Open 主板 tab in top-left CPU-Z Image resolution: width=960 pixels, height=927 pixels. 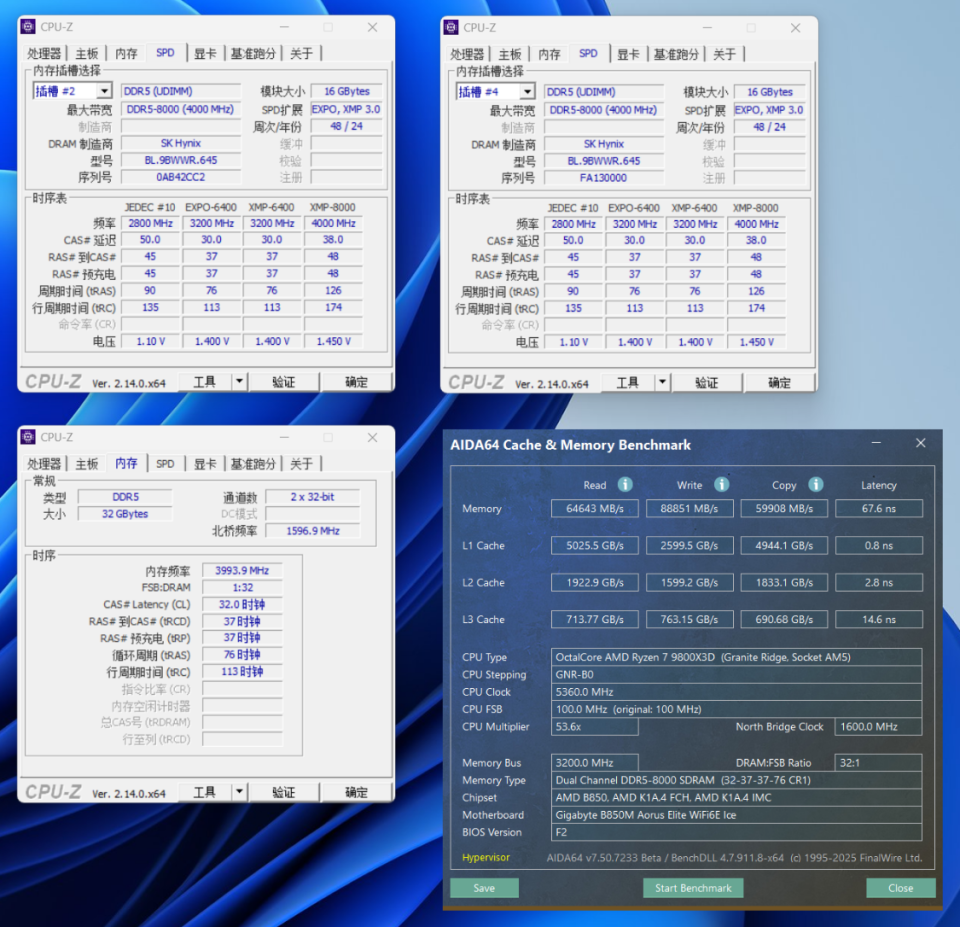click(x=86, y=54)
